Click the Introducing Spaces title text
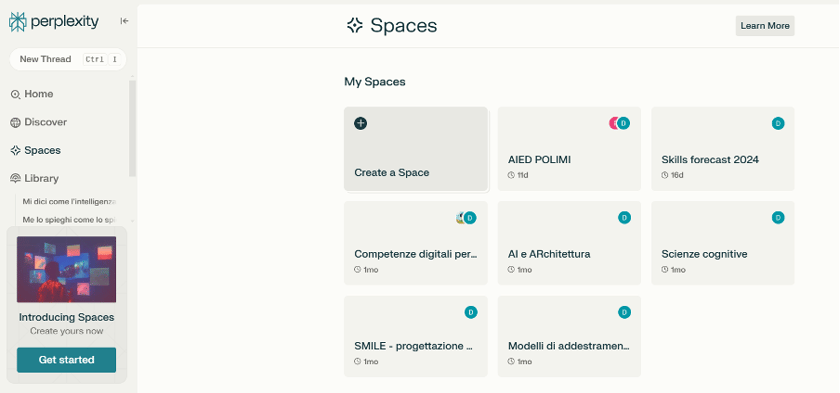Image resolution: width=840 pixels, height=393 pixels. pyautogui.click(x=66, y=318)
